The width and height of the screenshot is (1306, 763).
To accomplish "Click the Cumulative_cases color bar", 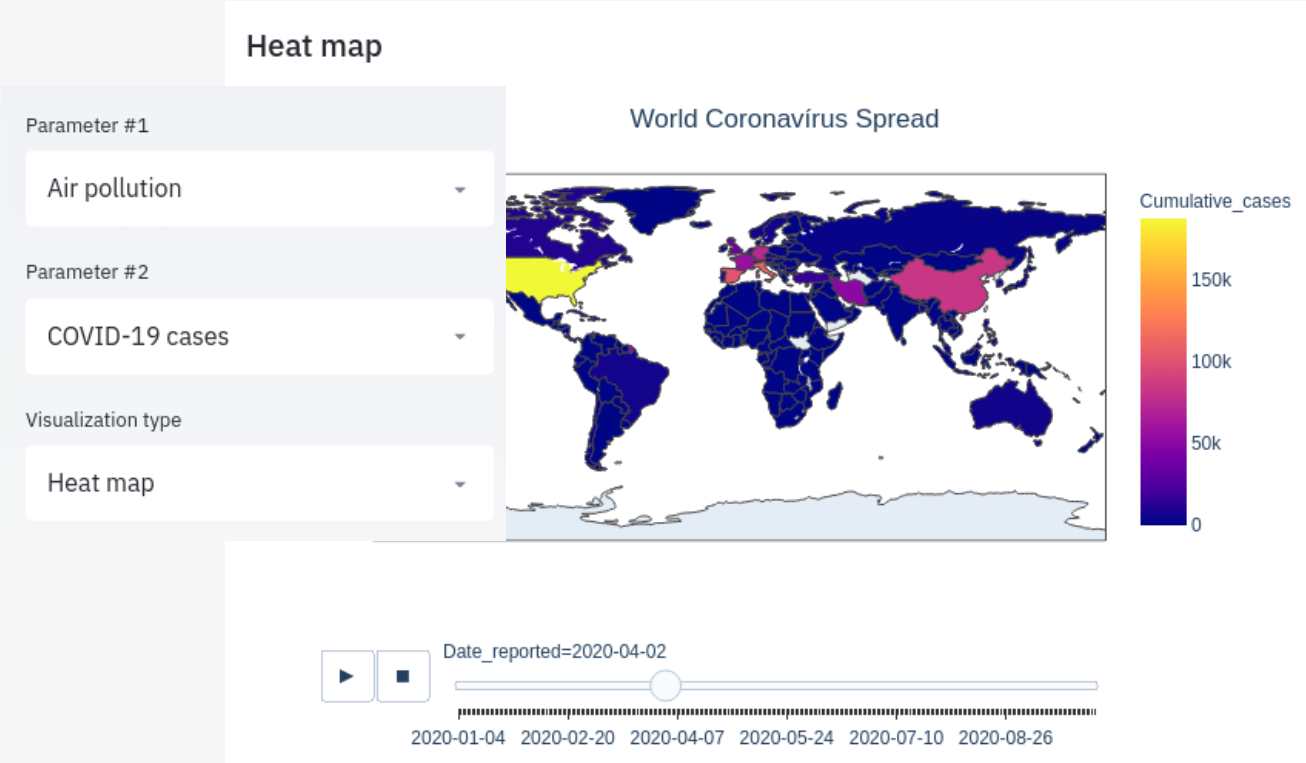I will [x=1163, y=372].
